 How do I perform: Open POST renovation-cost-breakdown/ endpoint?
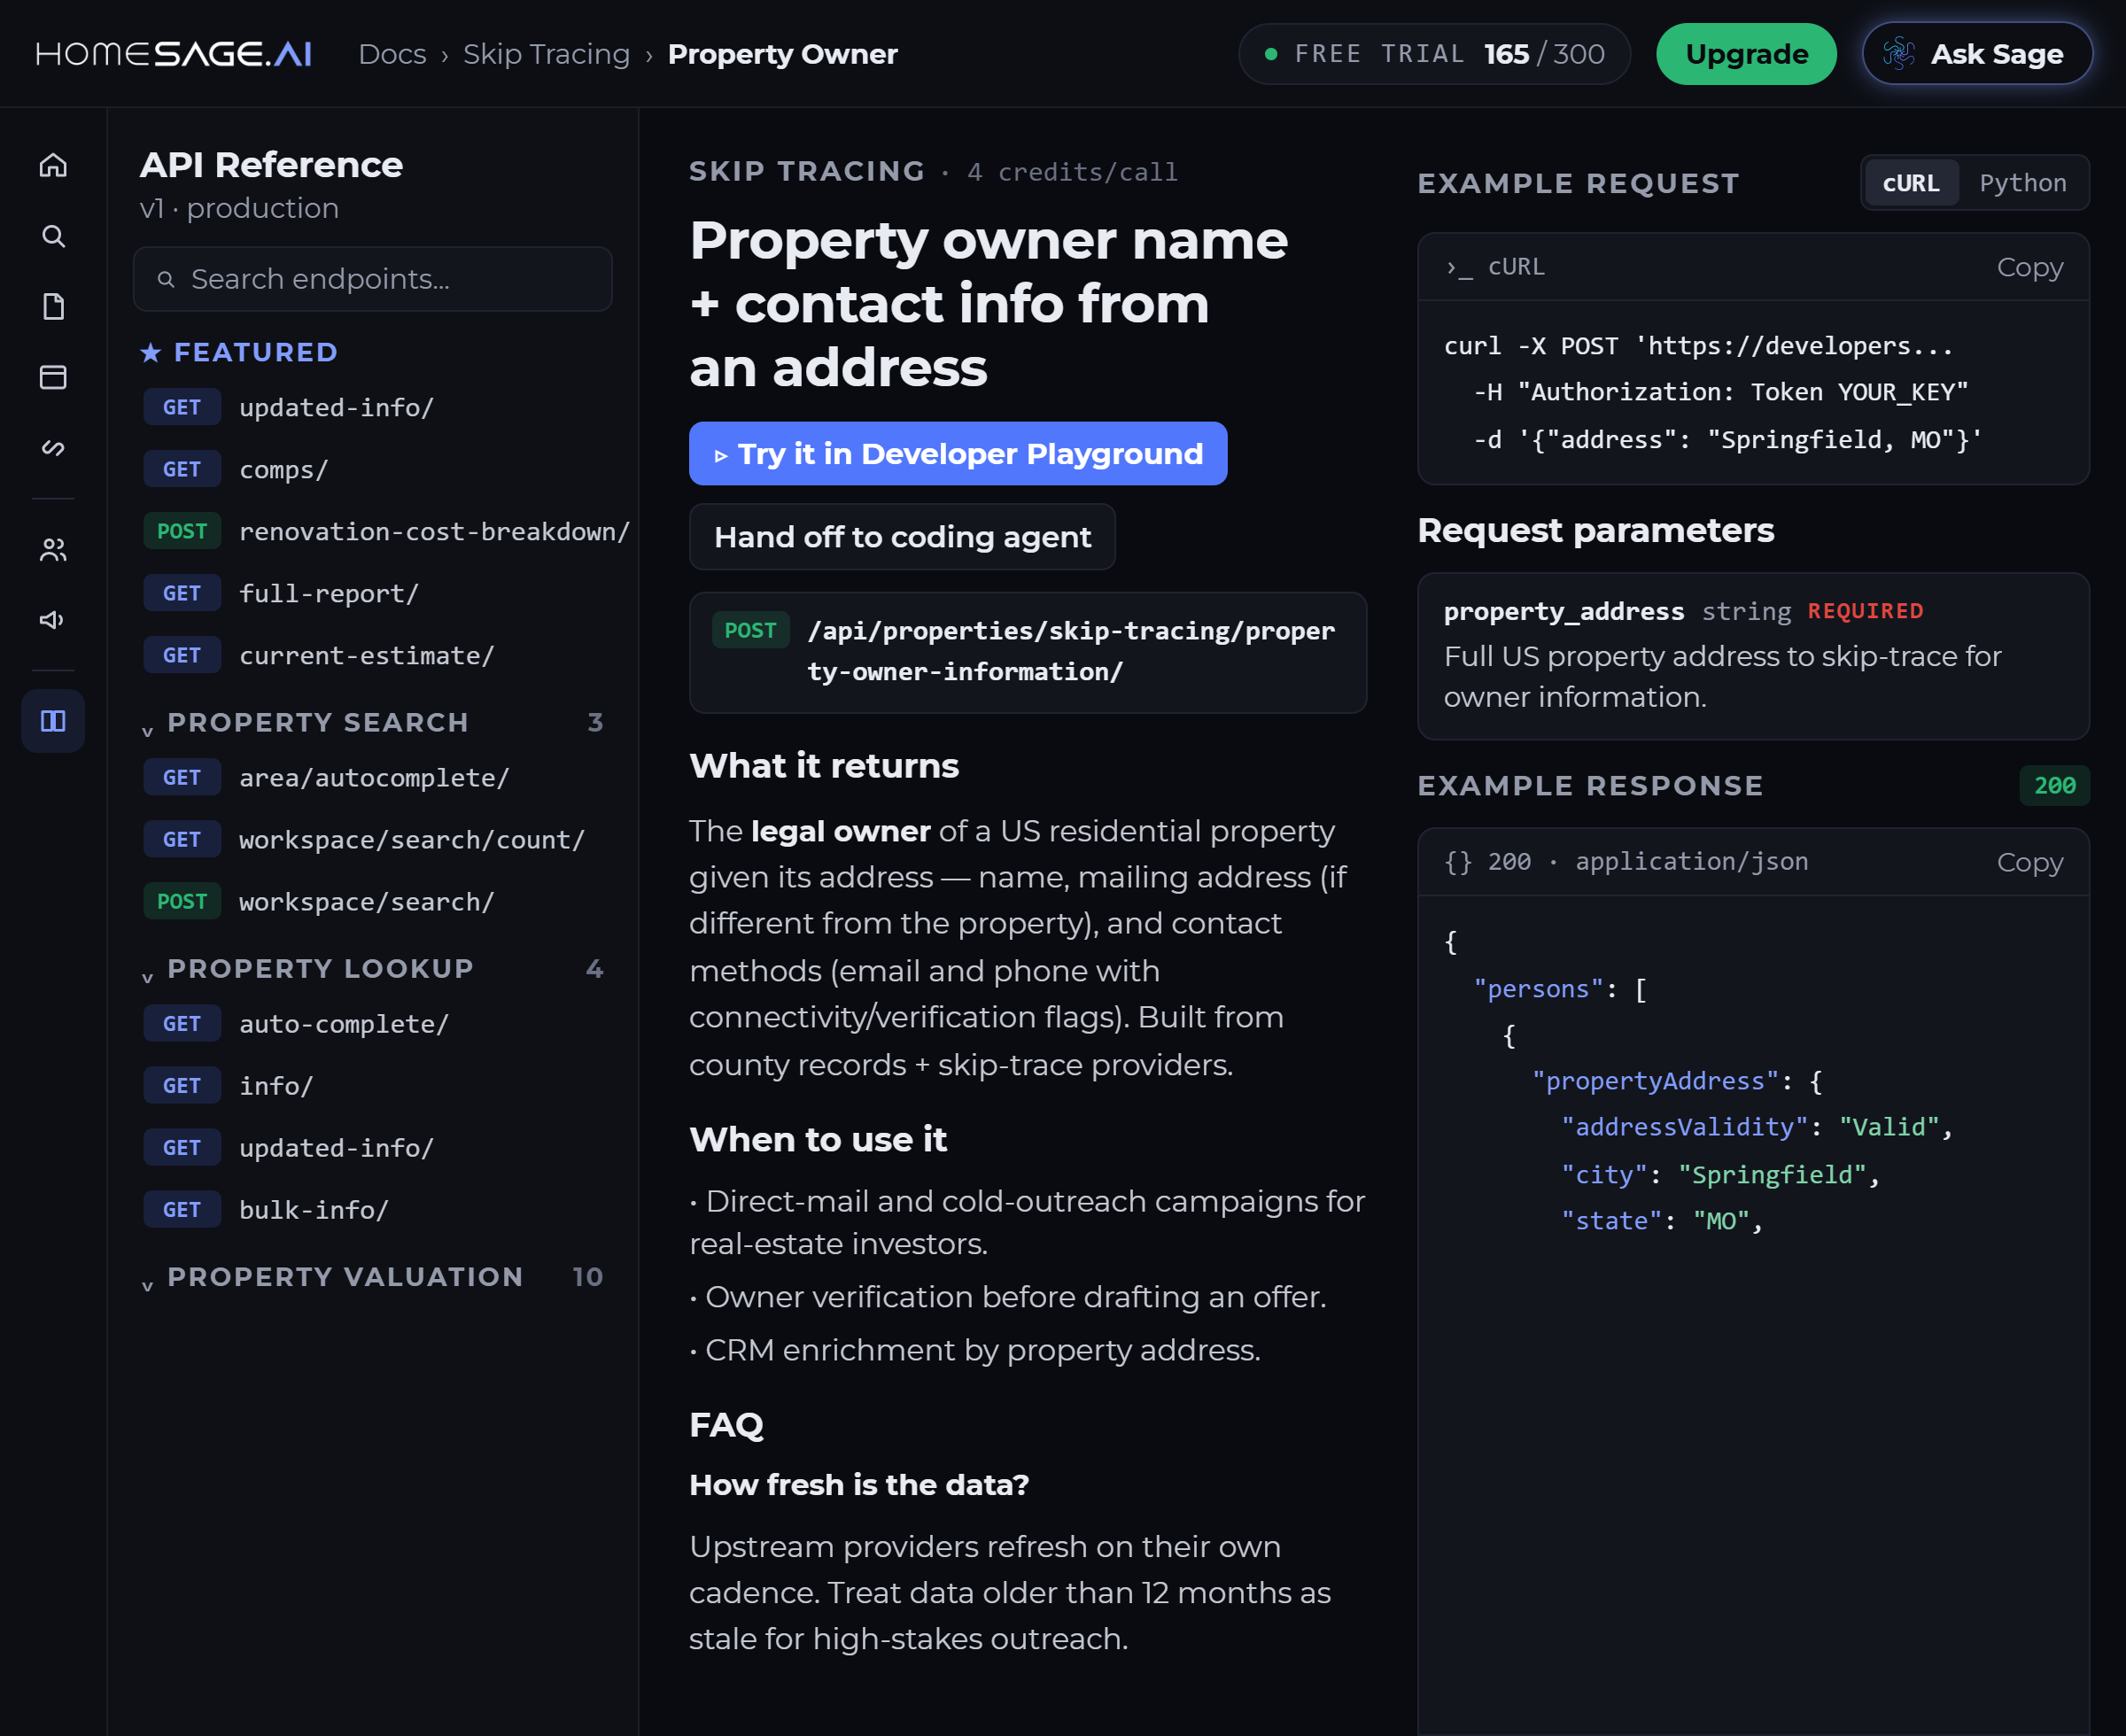click(x=385, y=531)
